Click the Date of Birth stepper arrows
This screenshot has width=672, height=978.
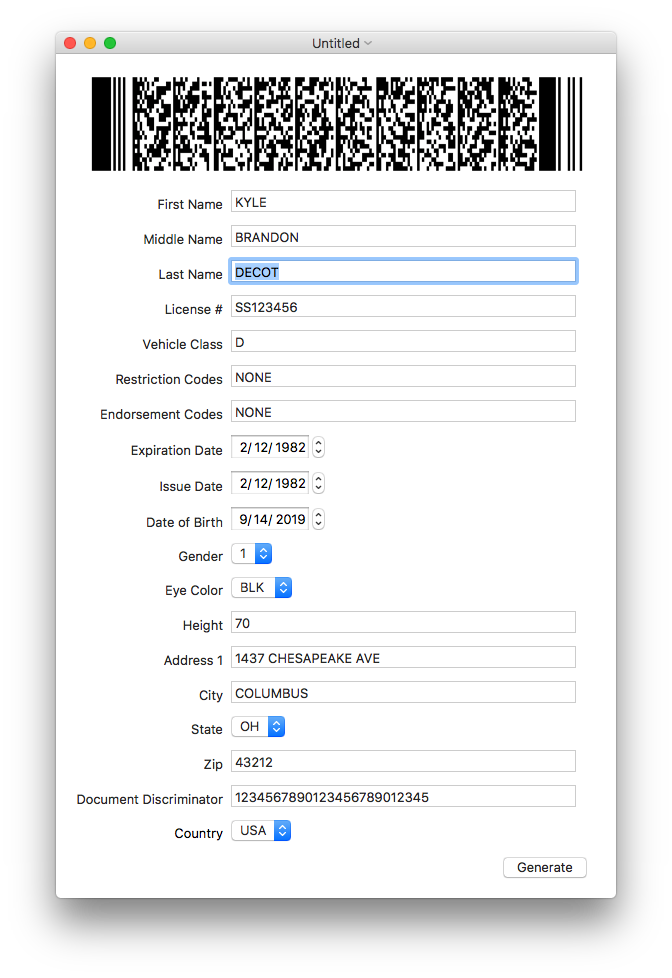point(318,519)
